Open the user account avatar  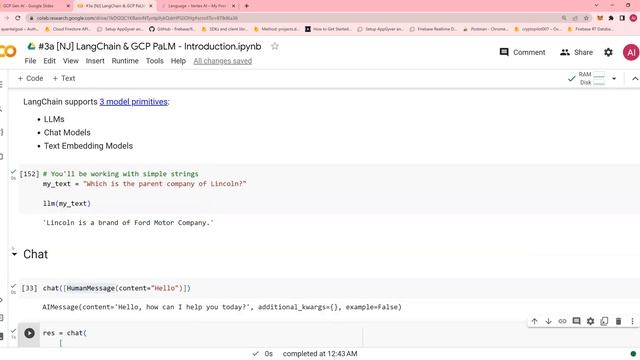pos(631,52)
